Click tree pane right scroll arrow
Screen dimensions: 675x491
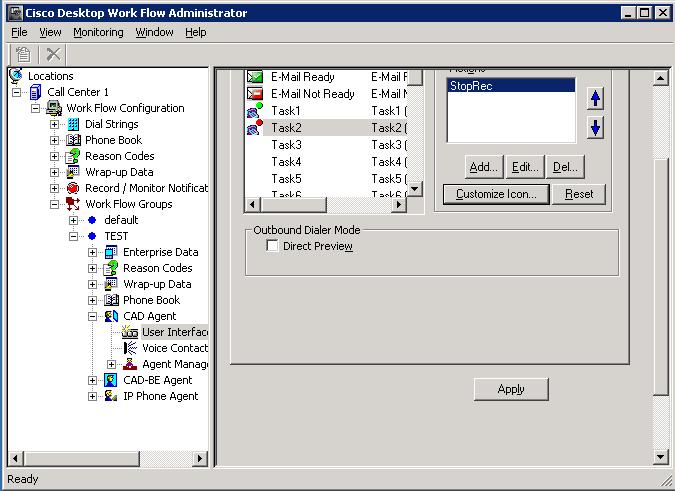tap(199, 458)
